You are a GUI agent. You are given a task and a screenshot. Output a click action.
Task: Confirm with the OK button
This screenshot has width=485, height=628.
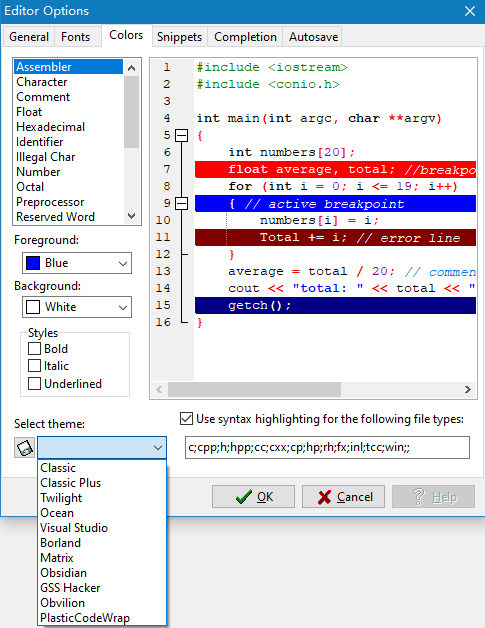click(x=253, y=497)
